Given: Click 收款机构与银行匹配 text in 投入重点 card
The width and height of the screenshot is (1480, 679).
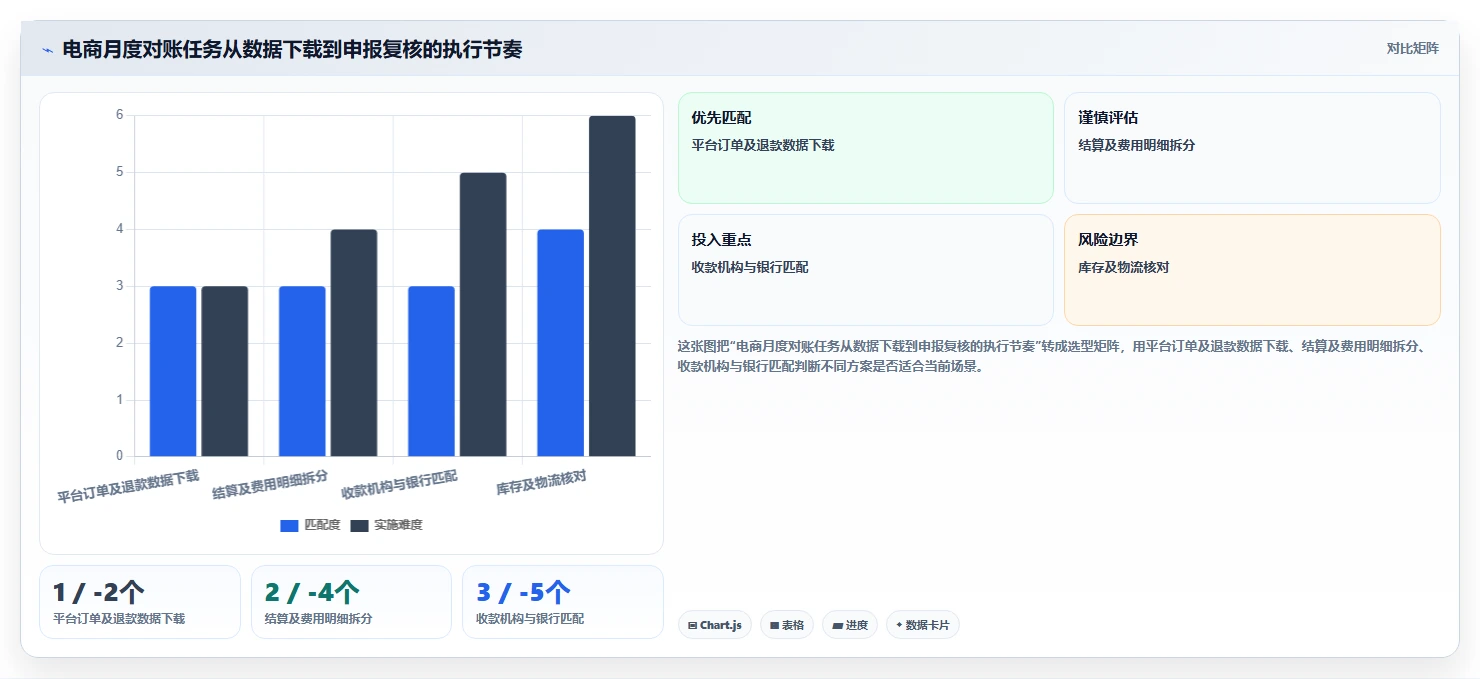Looking at the screenshot, I should [x=750, y=267].
